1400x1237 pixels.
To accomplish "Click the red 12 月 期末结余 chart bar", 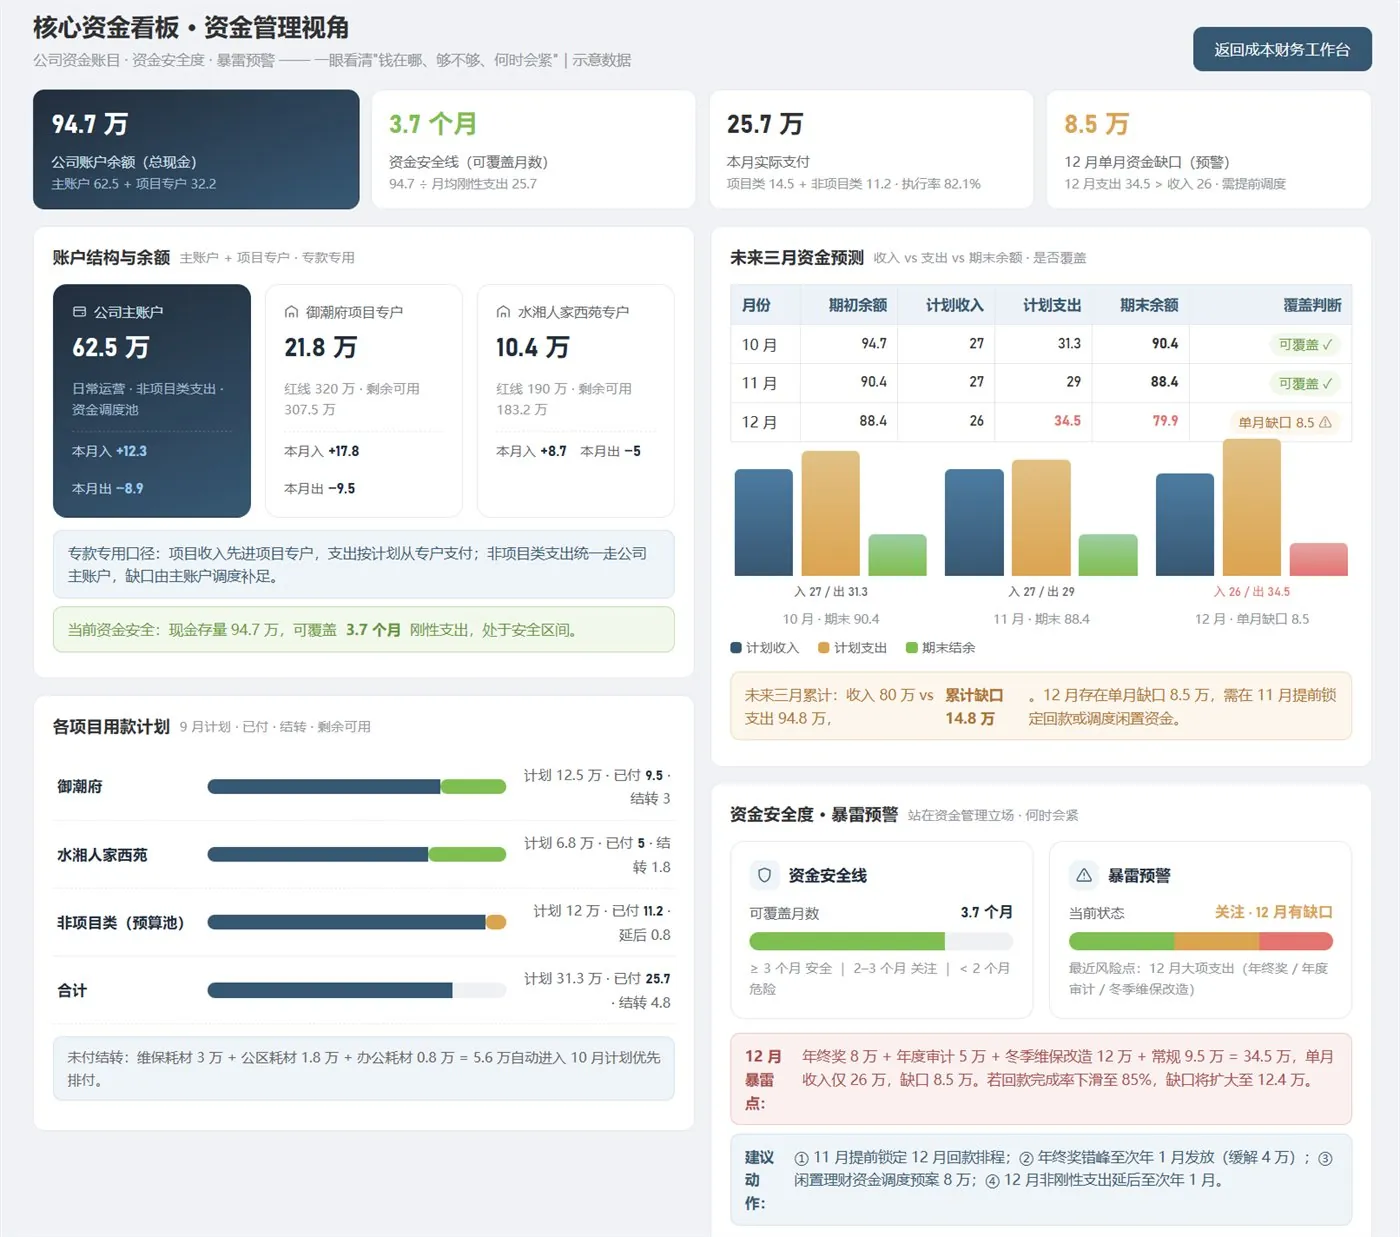I will pyautogui.click(x=1319, y=559).
